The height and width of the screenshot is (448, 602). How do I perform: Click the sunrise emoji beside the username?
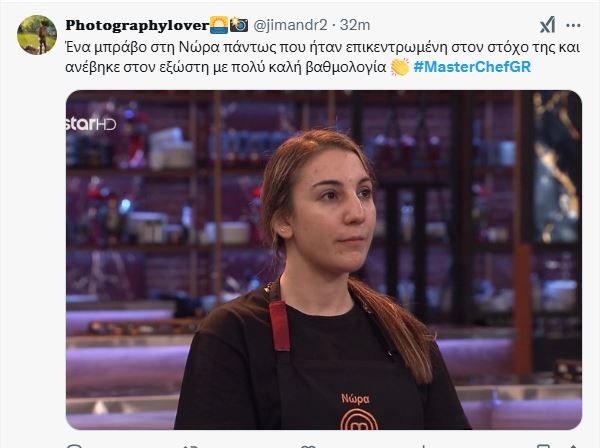click(219, 25)
